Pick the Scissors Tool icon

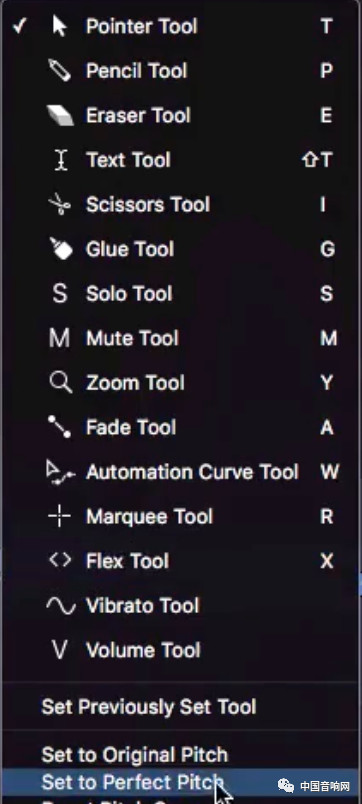pyautogui.click(x=59, y=204)
